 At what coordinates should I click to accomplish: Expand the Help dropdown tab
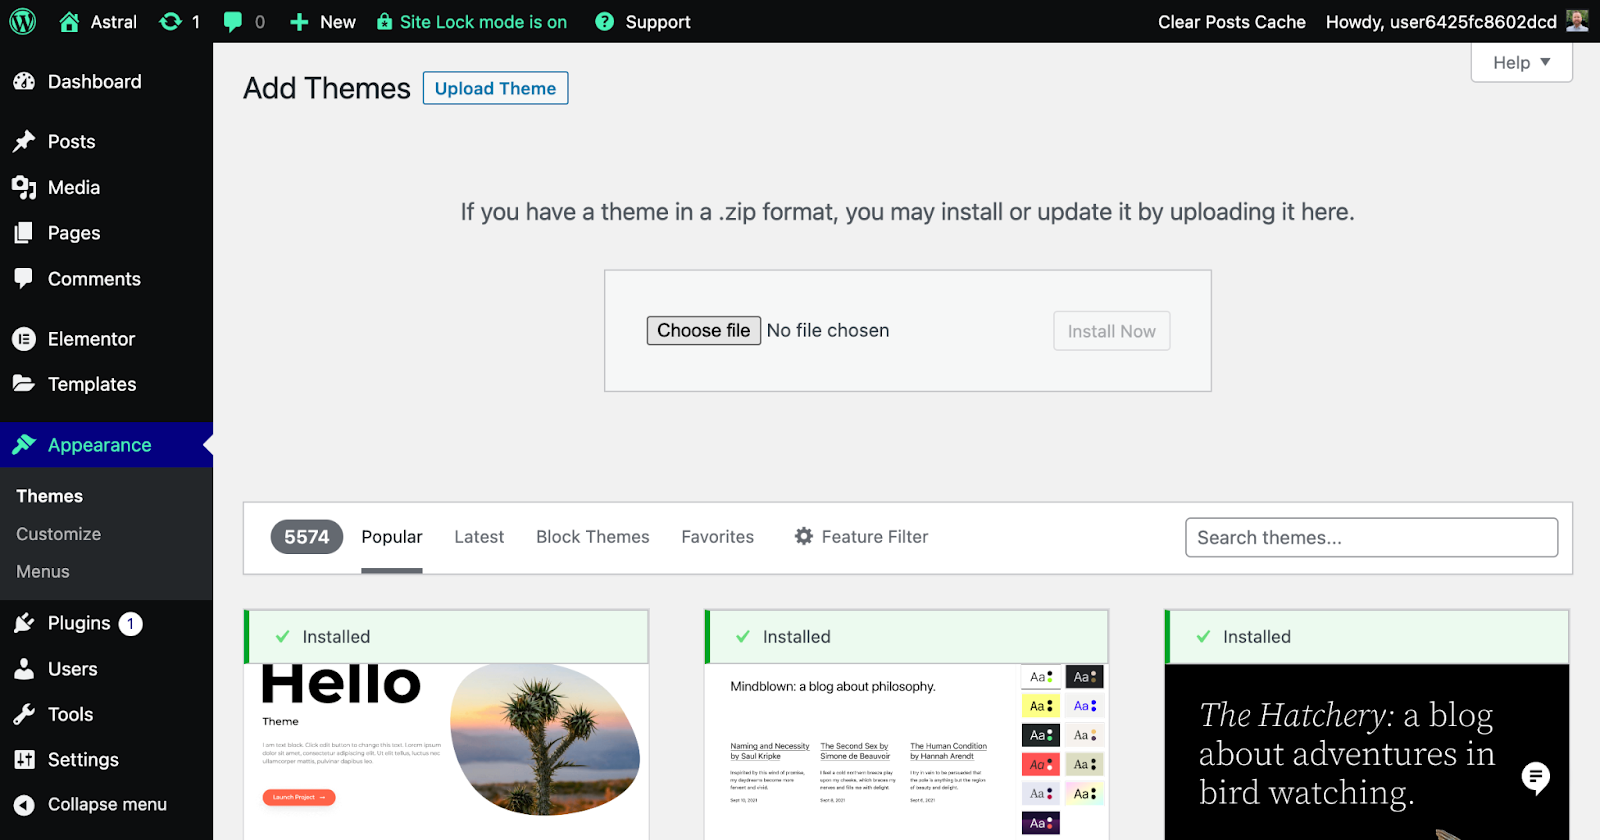pos(1521,62)
